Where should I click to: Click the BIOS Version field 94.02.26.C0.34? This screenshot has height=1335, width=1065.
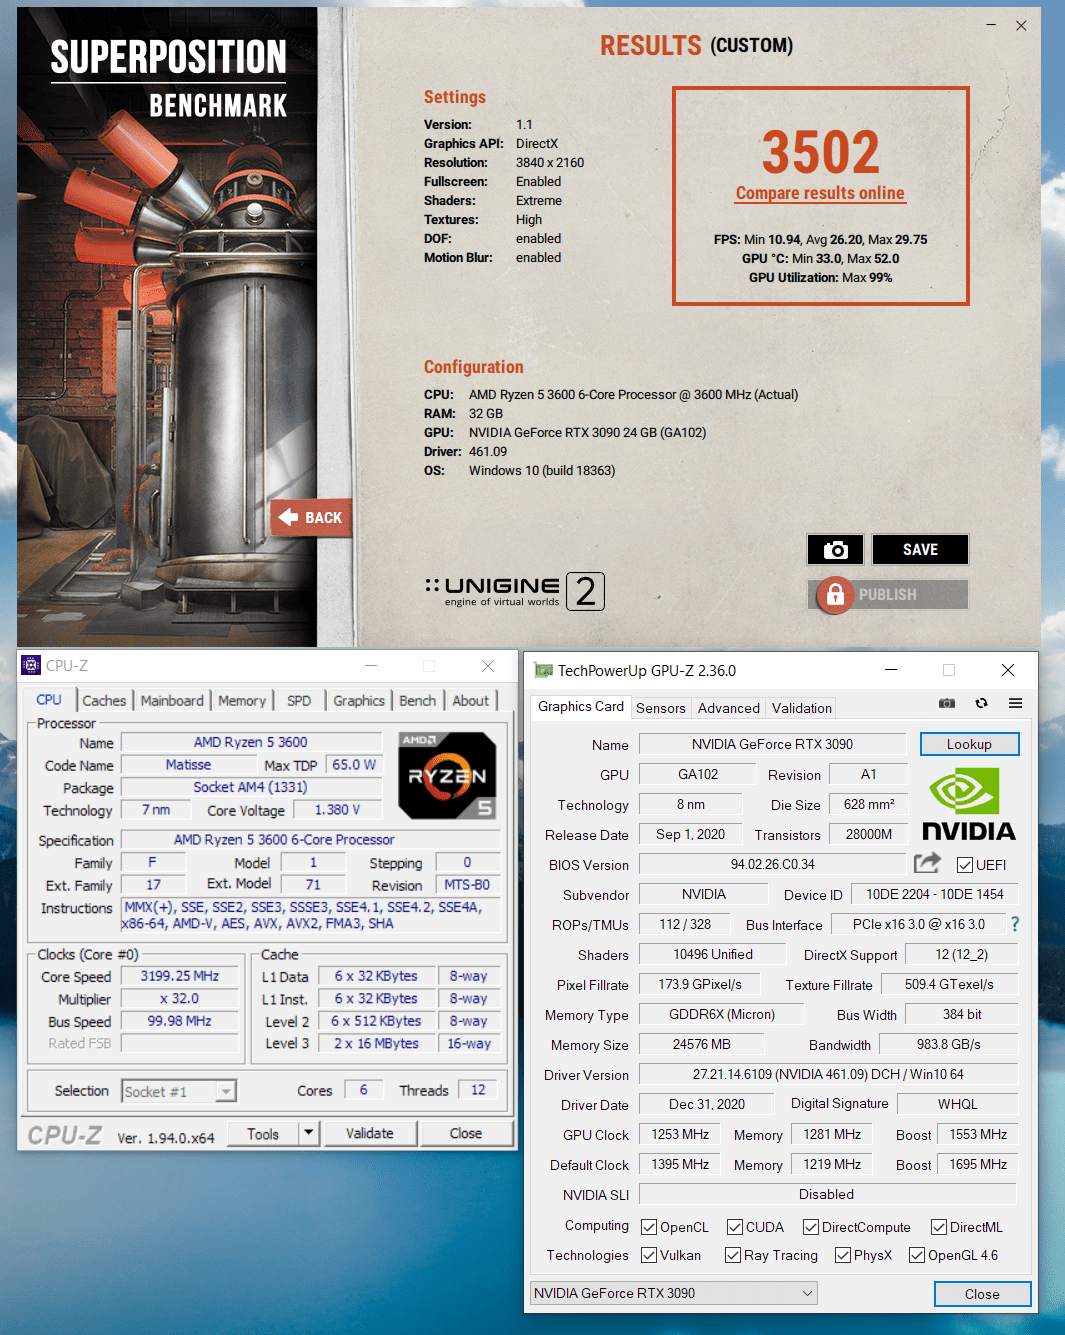coord(772,864)
